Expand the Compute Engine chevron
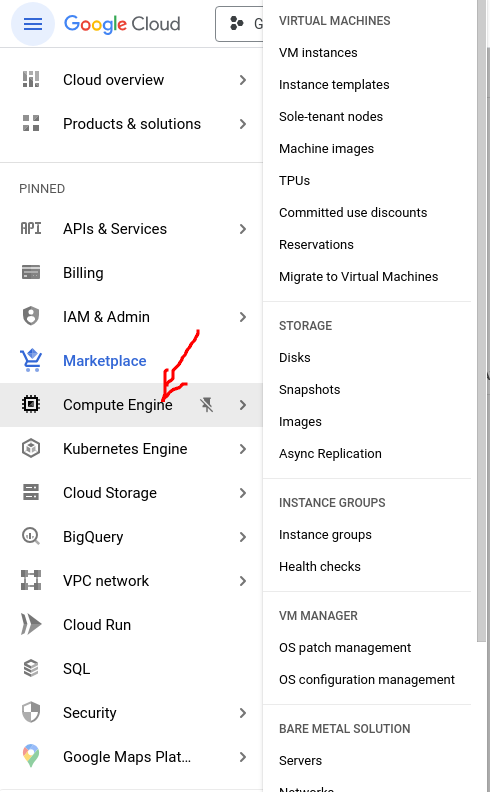 243,405
